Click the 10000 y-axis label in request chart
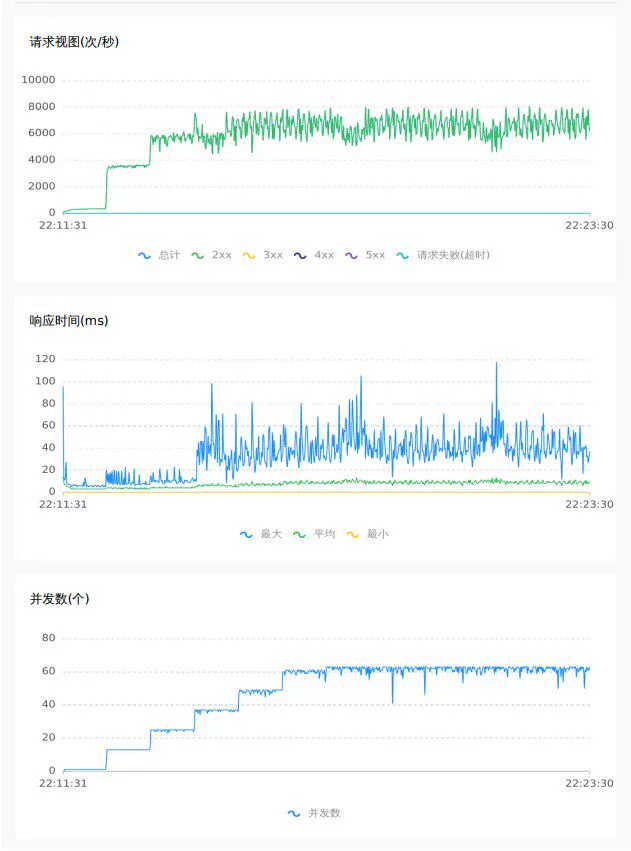Screen dimensions: 631x851 point(38,81)
